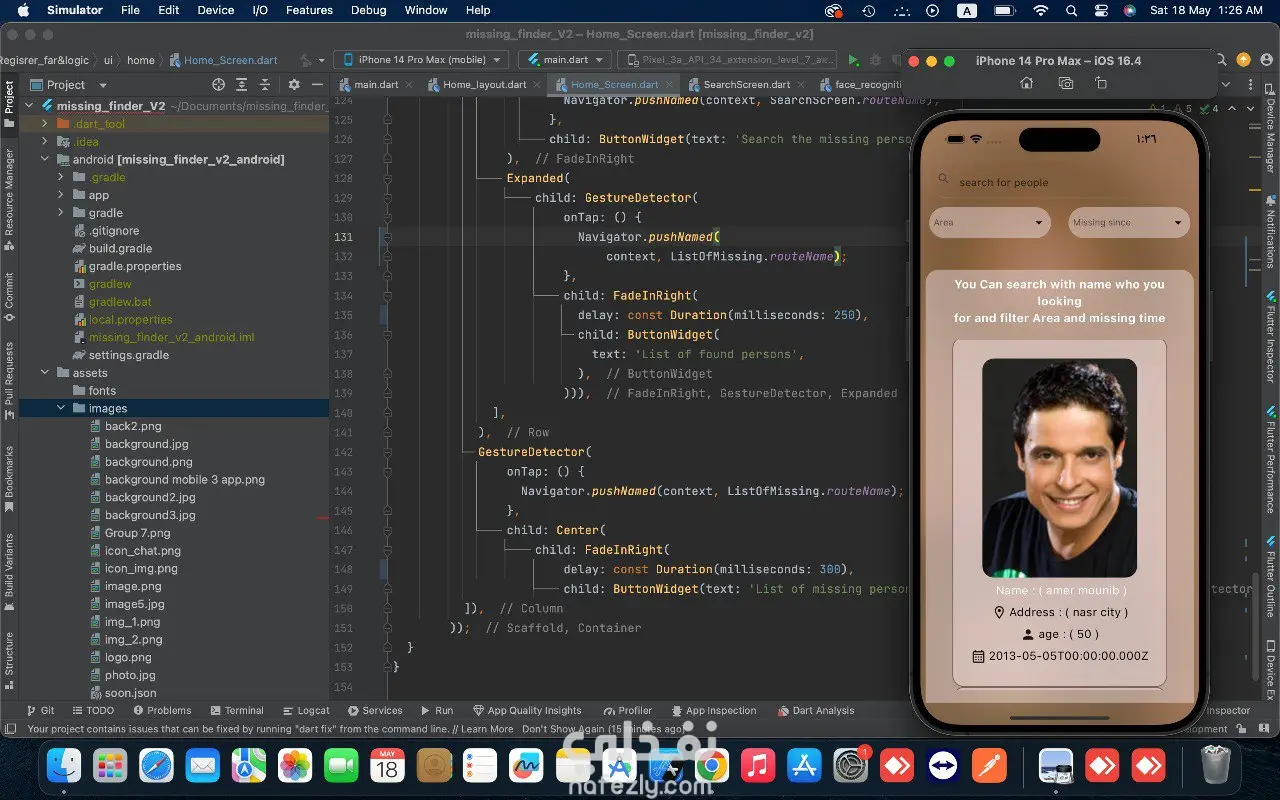This screenshot has height=800, width=1280.
Task: Click the magnifier icon in app search bar
Action: [943, 180]
